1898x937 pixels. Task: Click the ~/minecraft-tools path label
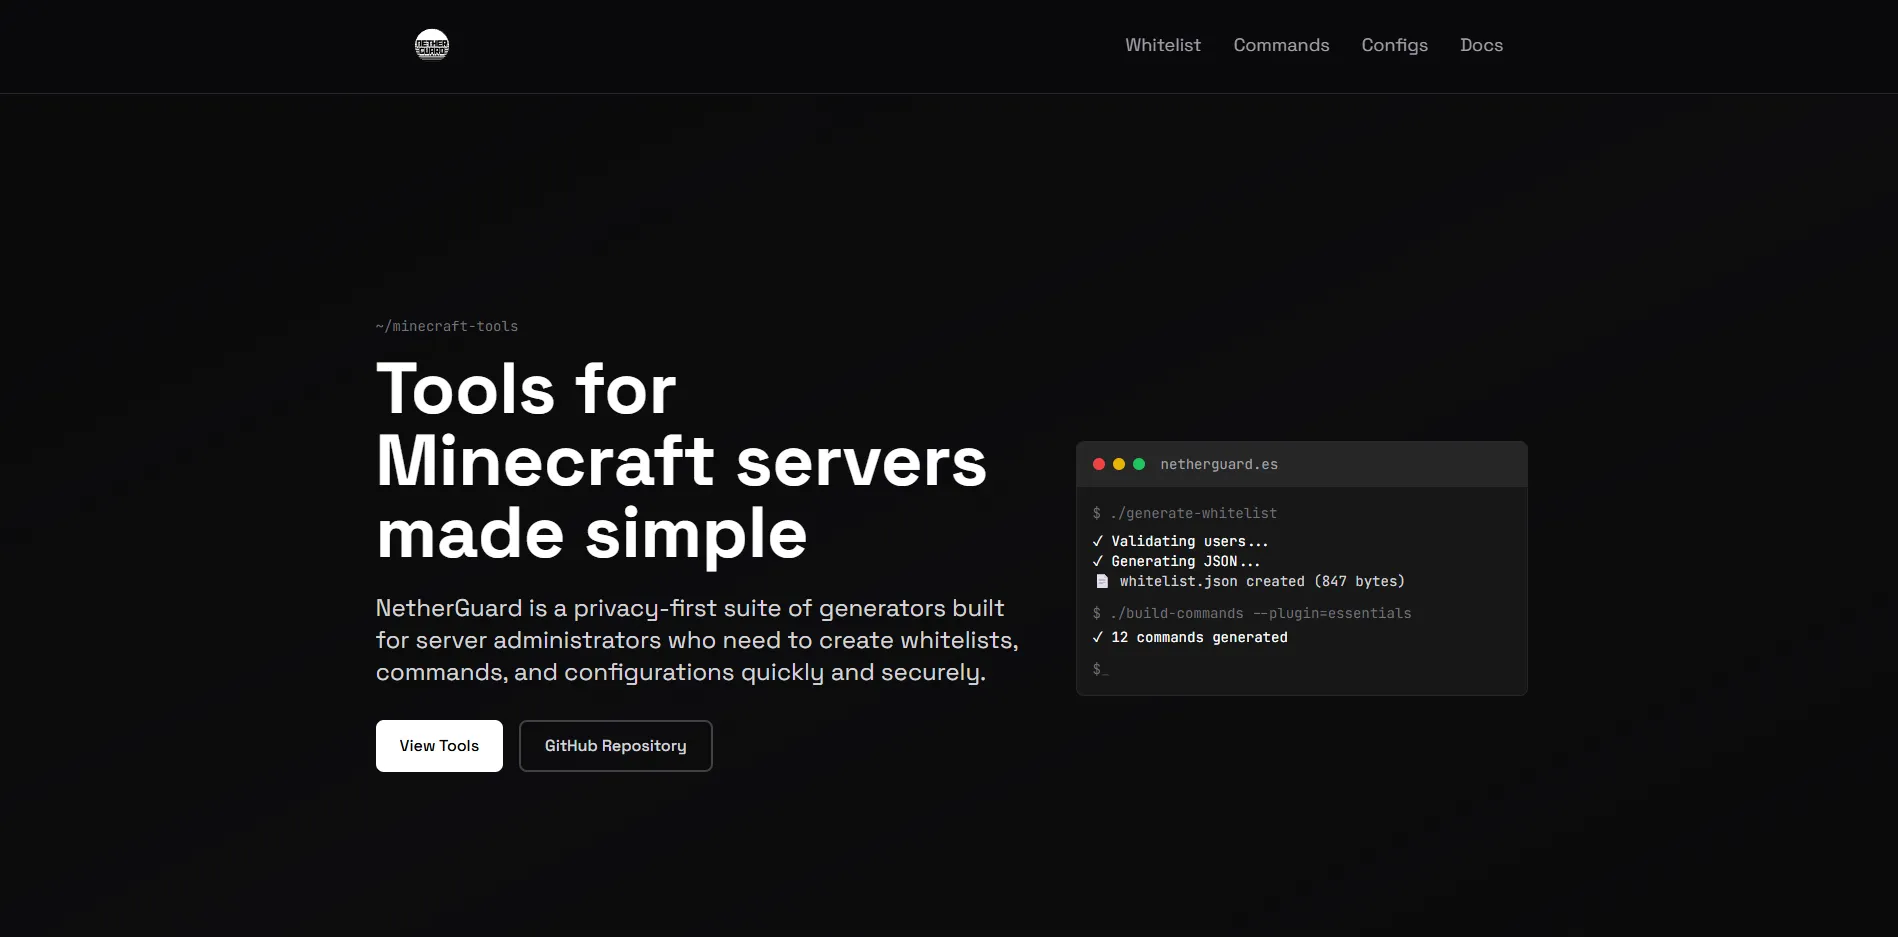tap(447, 326)
